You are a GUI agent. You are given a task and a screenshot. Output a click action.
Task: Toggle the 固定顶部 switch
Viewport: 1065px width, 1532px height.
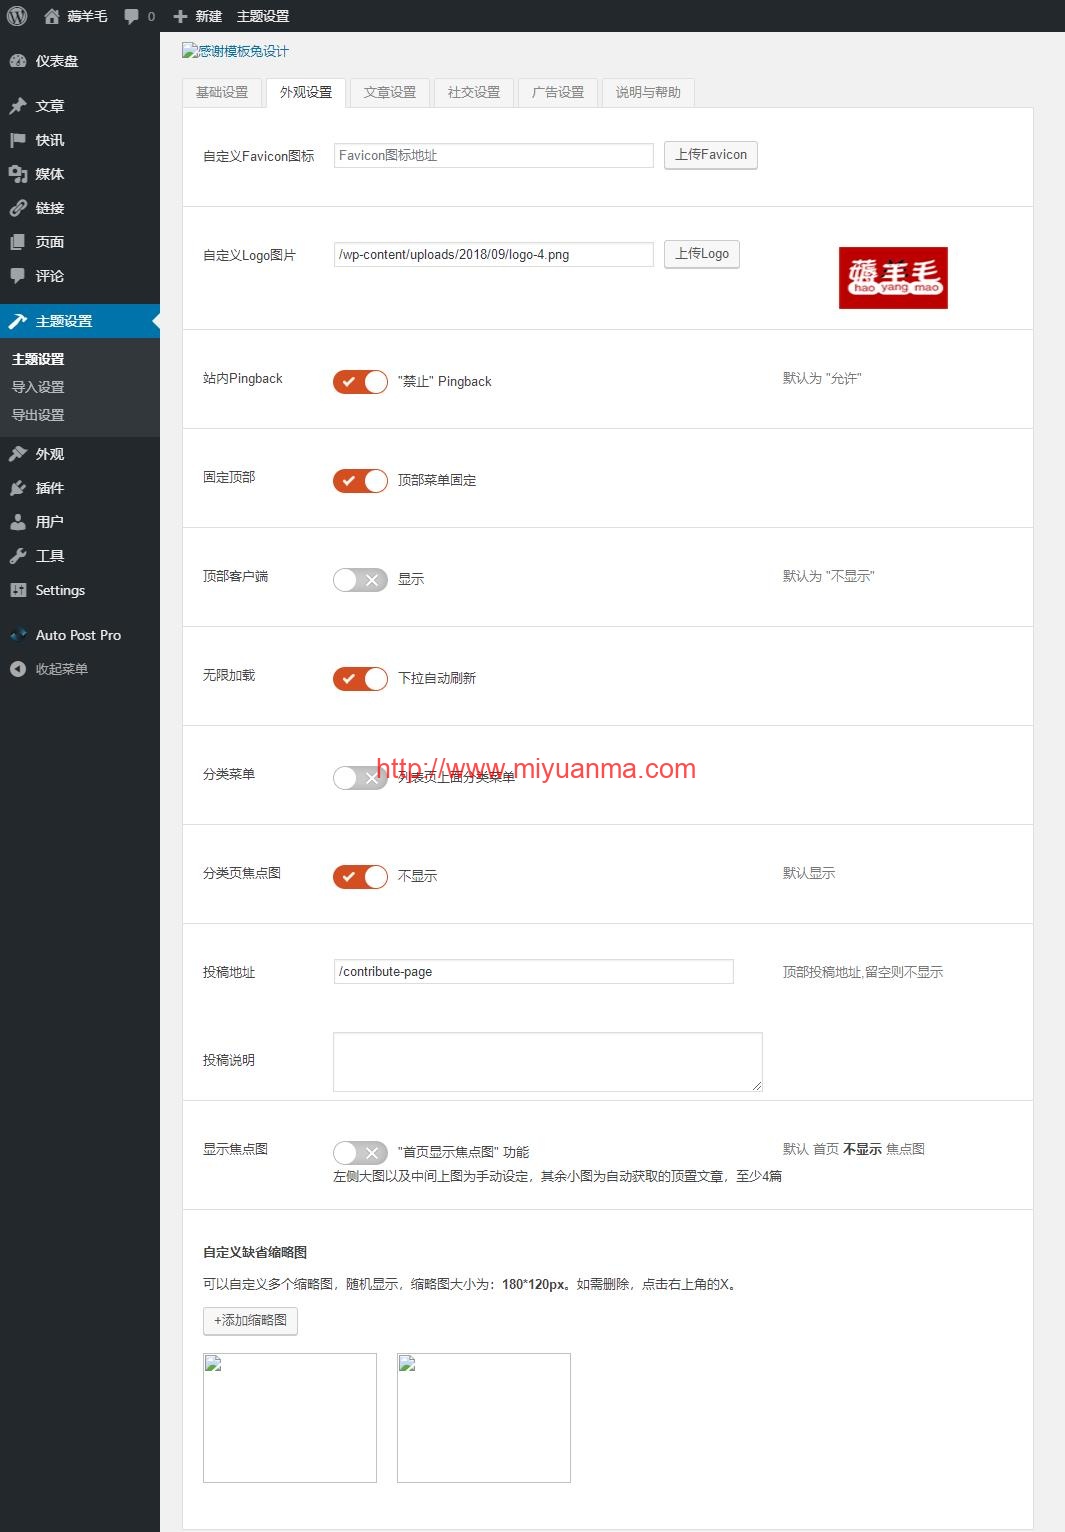tap(360, 480)
